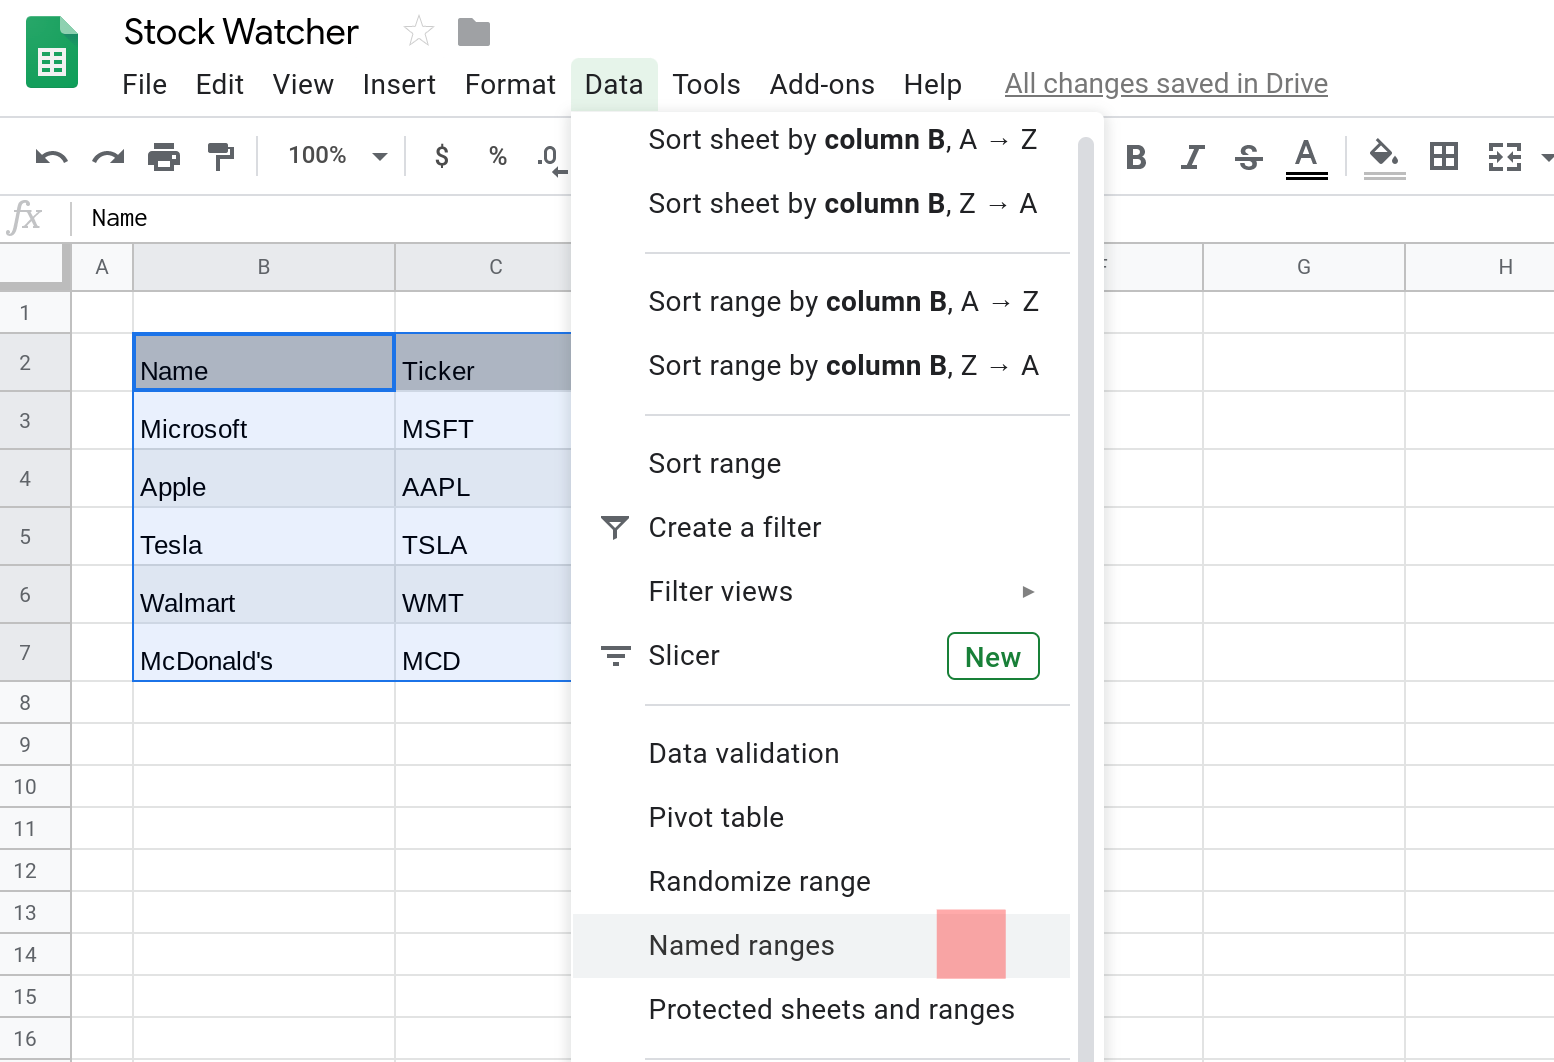Choose Sort sheet by column B, Z to A
1554x1062 pixels.
821,204
